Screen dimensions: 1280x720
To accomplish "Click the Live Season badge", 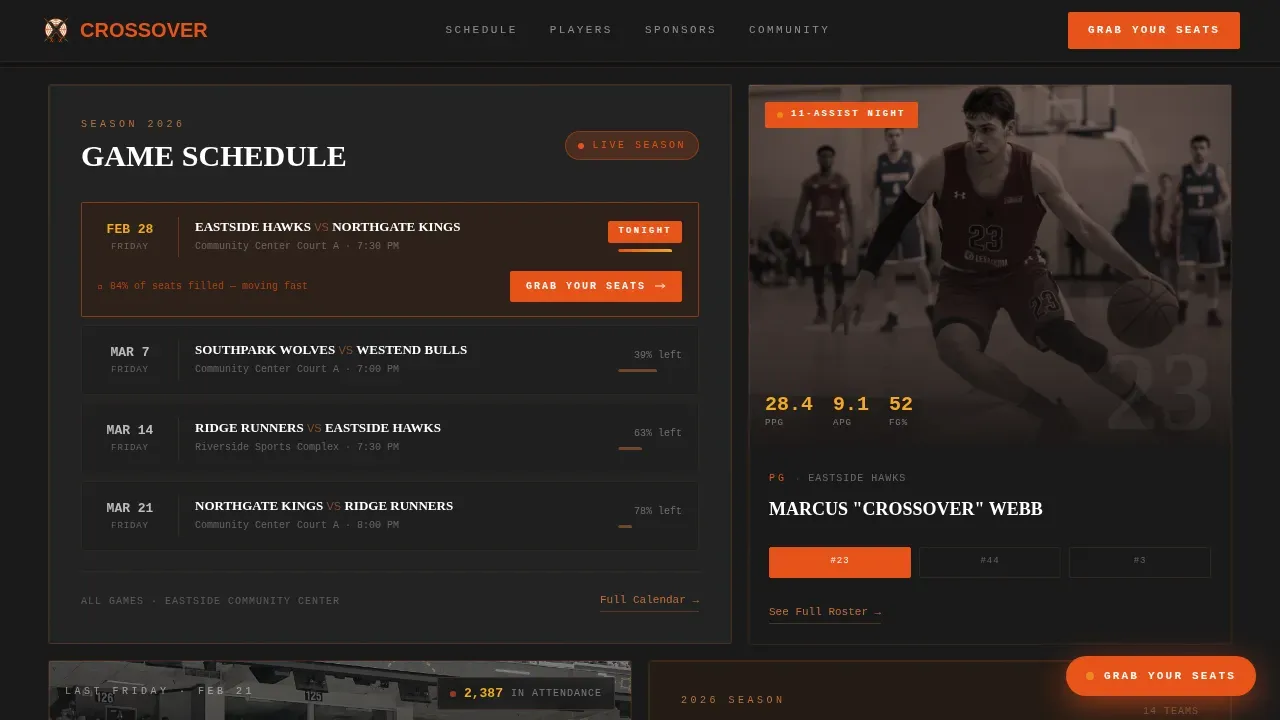I will (x=632, y=145).
